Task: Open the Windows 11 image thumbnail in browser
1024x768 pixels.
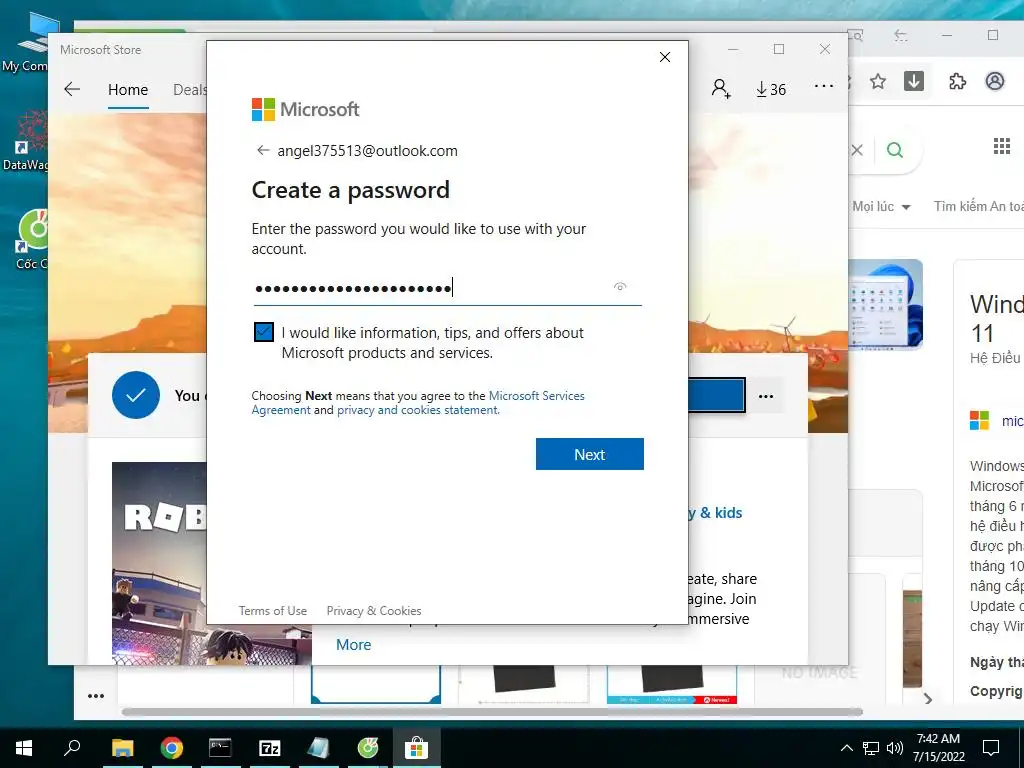Action: tap(886, 305)
